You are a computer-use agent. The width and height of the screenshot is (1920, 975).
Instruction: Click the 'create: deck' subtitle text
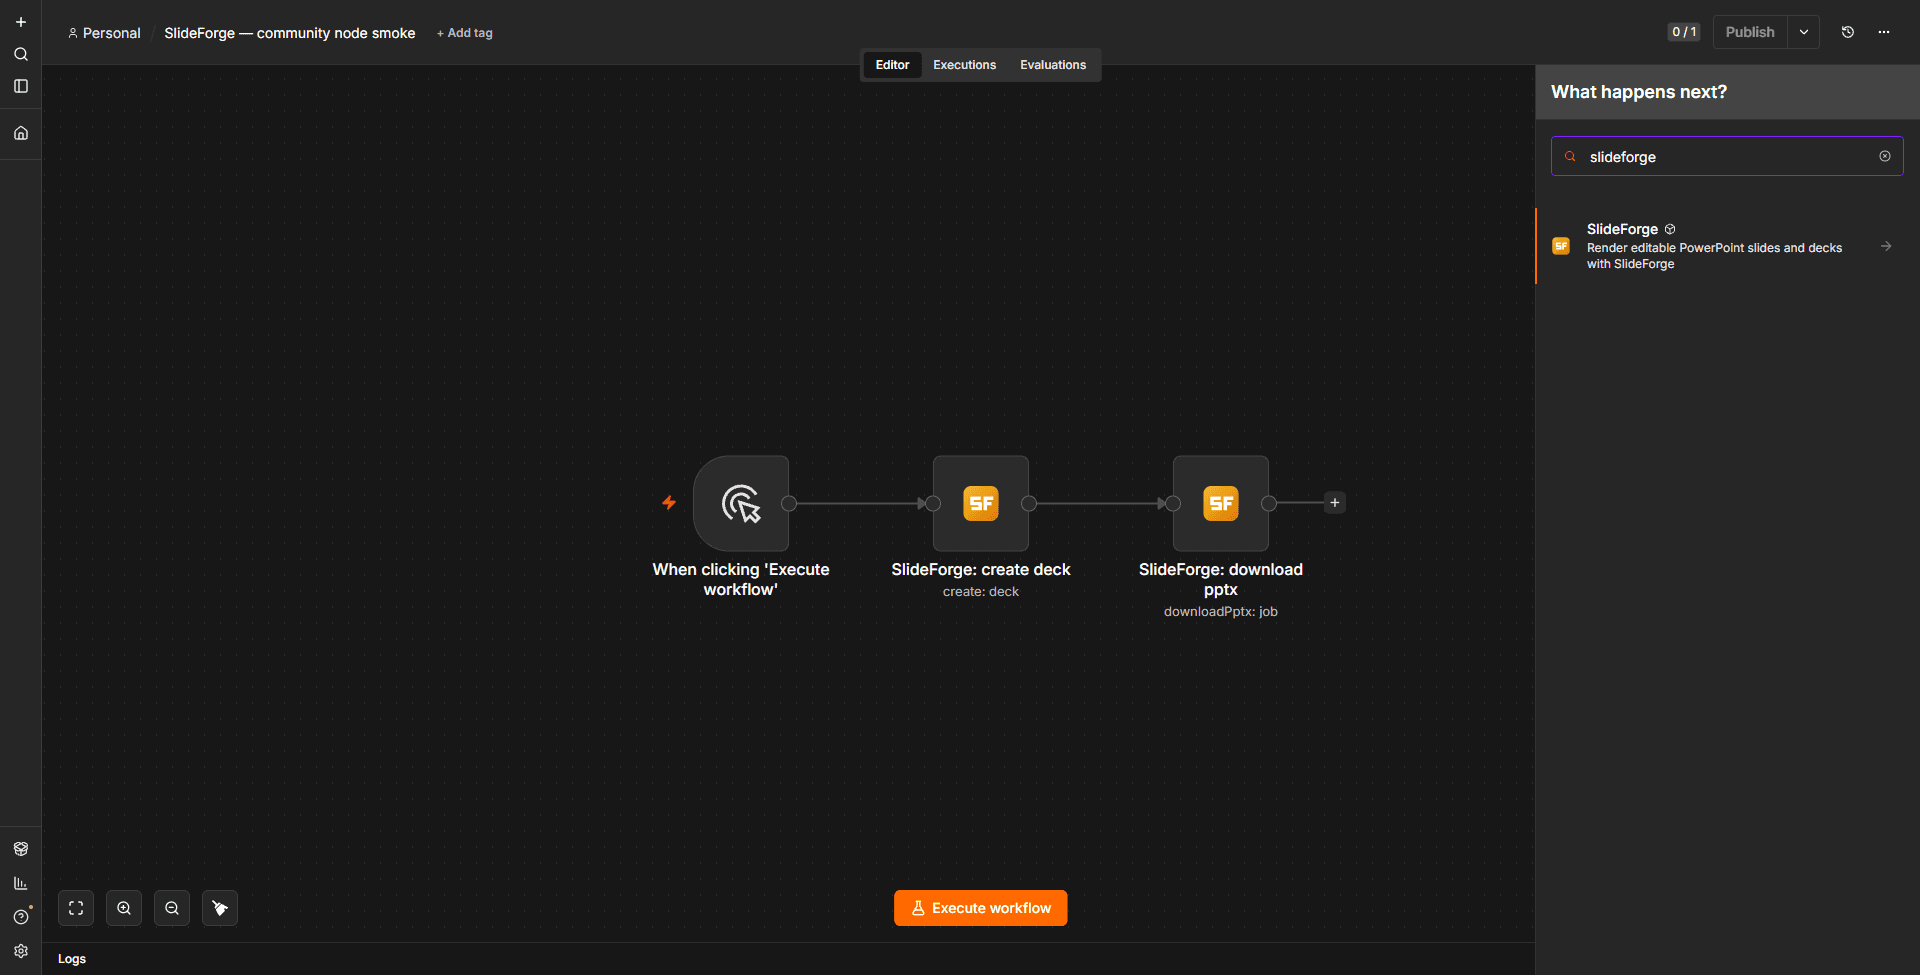point(981,592)
